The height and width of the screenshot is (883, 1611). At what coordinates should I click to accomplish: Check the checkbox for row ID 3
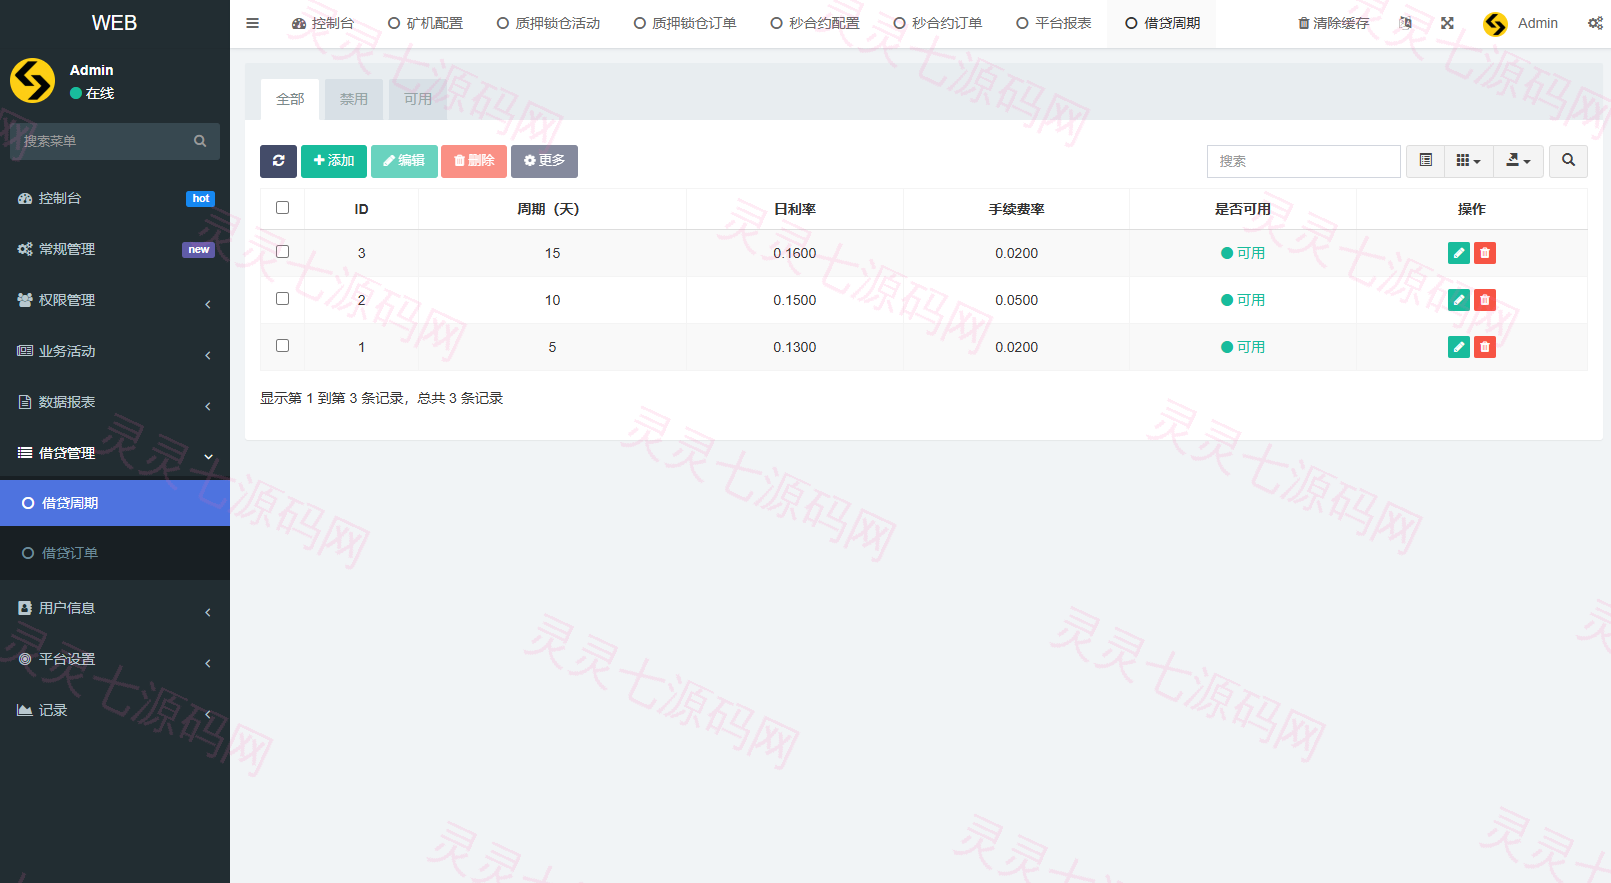(282, 252)
